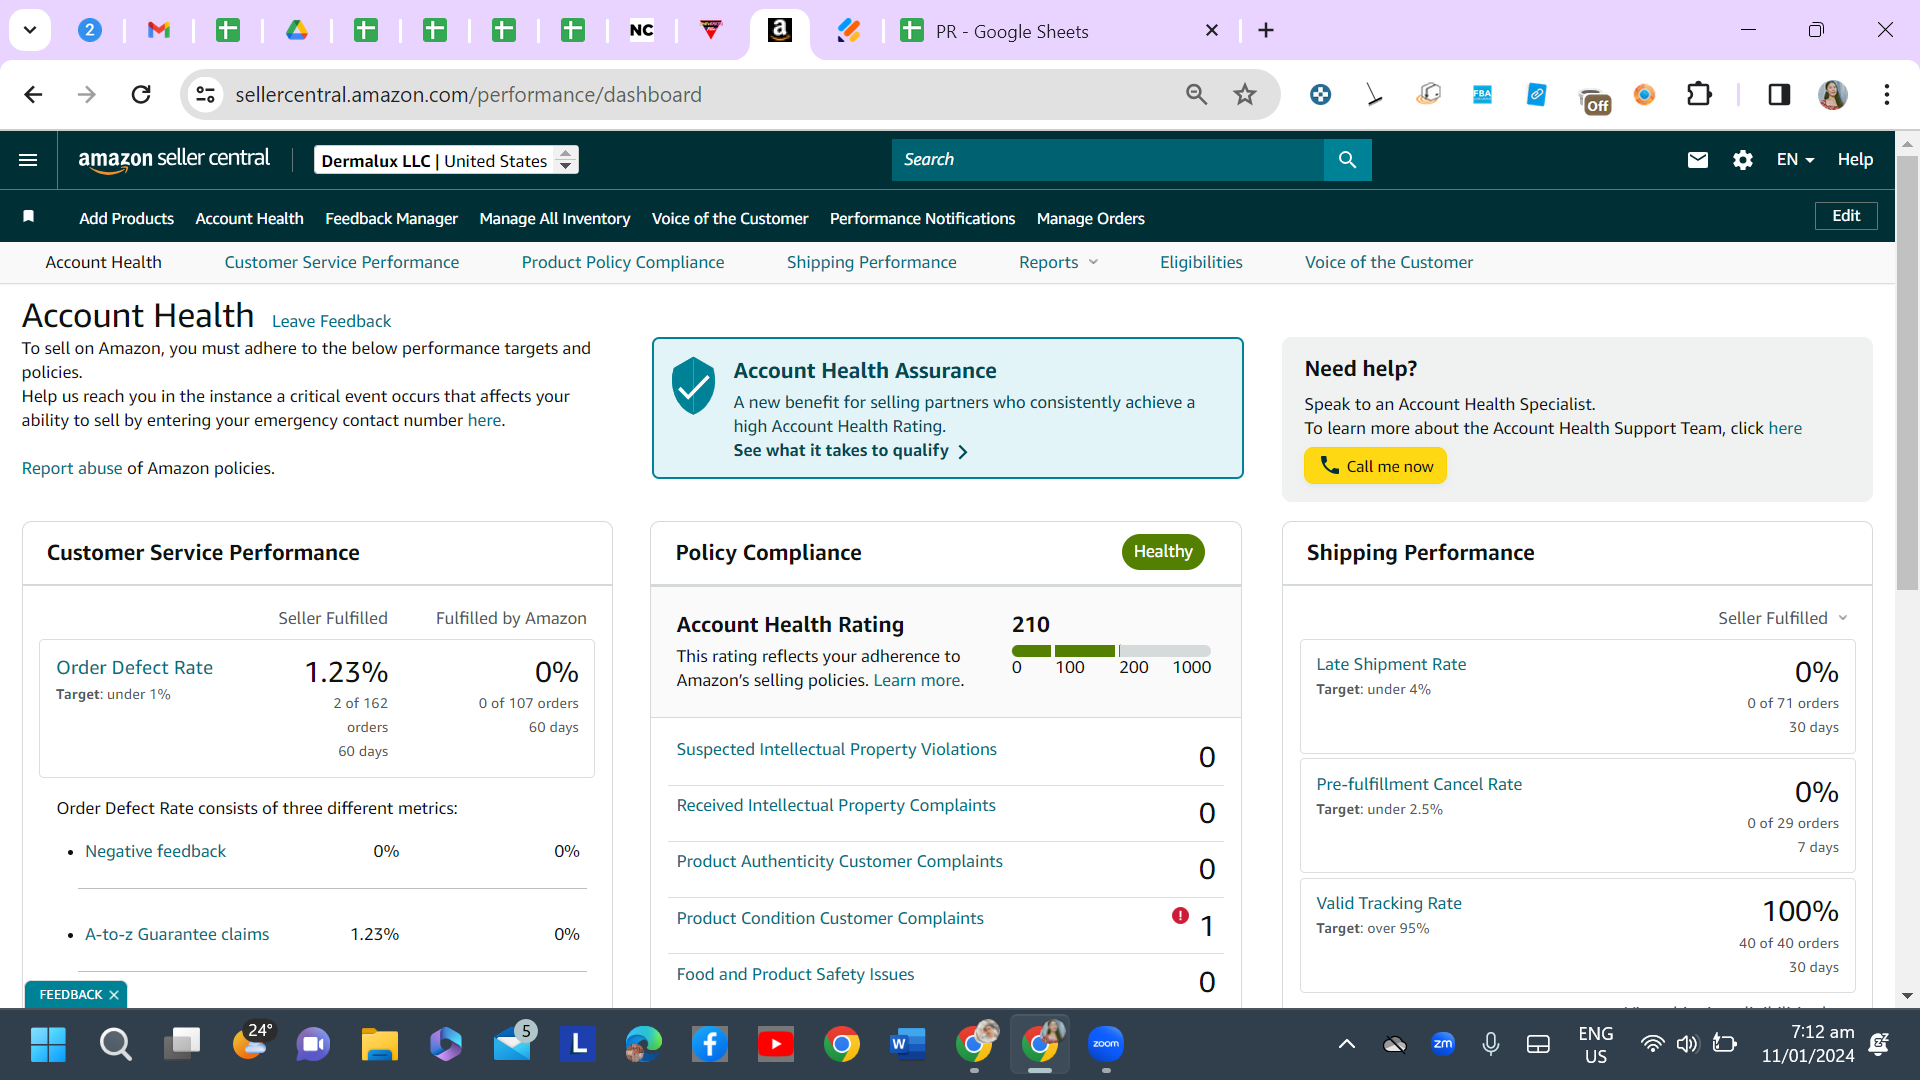
Task: Open the Order Defect Rate link
Action: [x=134, y=667]
